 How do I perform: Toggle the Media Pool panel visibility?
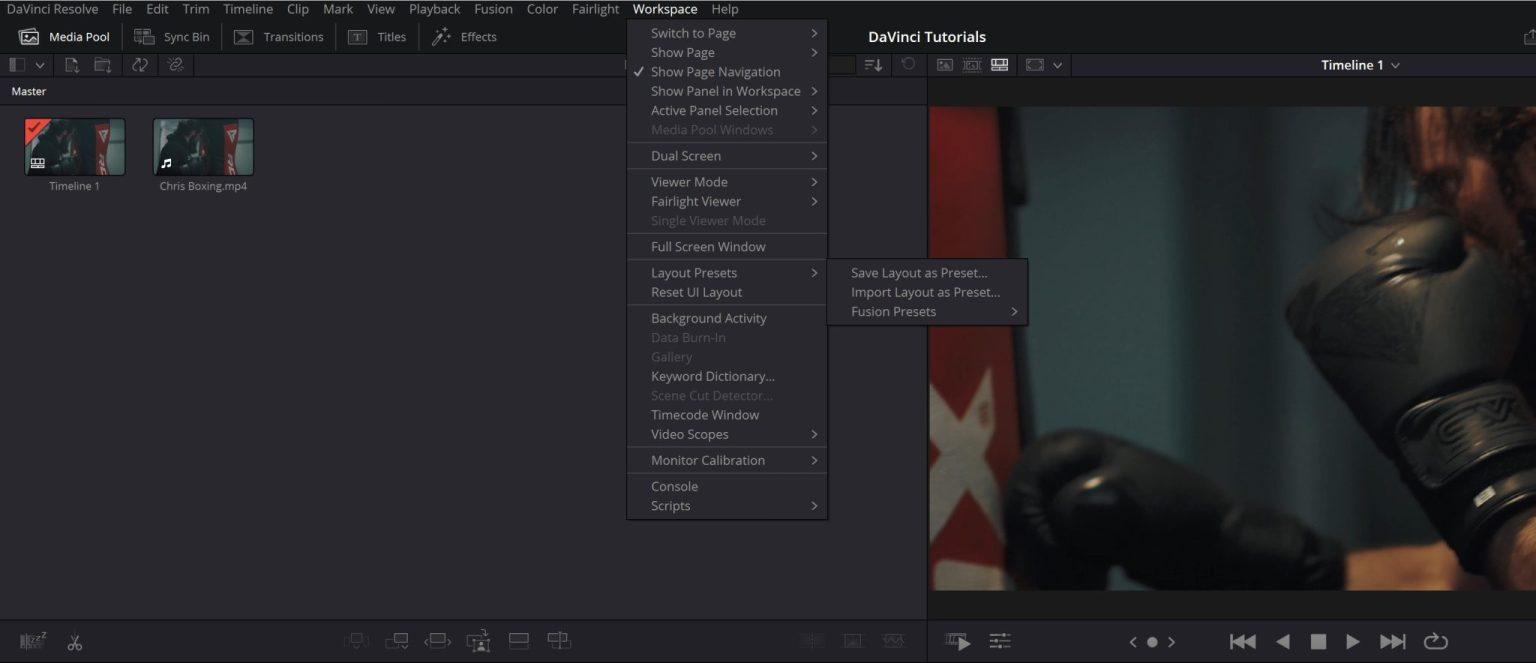(x=64, y=36)
